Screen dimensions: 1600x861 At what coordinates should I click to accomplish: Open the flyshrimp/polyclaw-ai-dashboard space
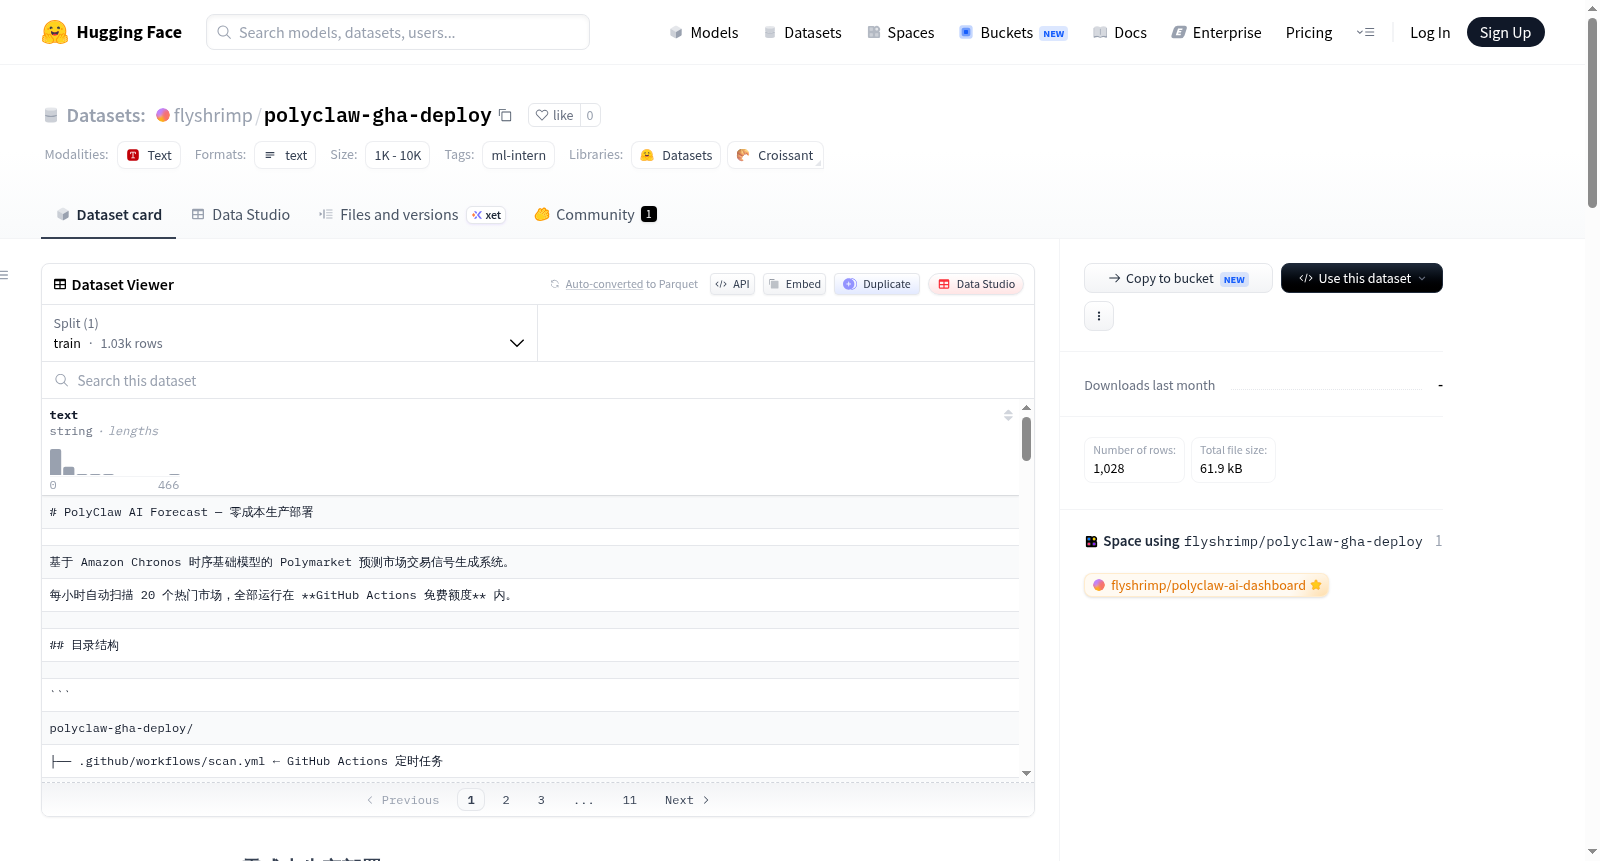(x=1206, y=585)
